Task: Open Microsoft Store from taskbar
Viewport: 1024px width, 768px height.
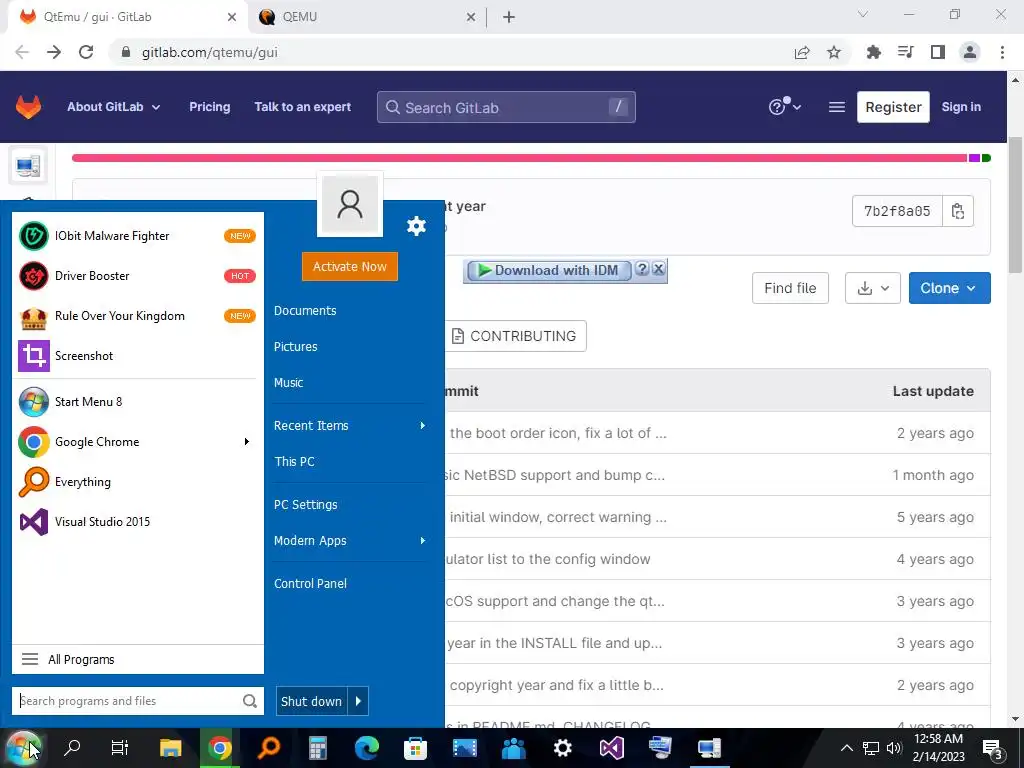Action: click(415, 748)
